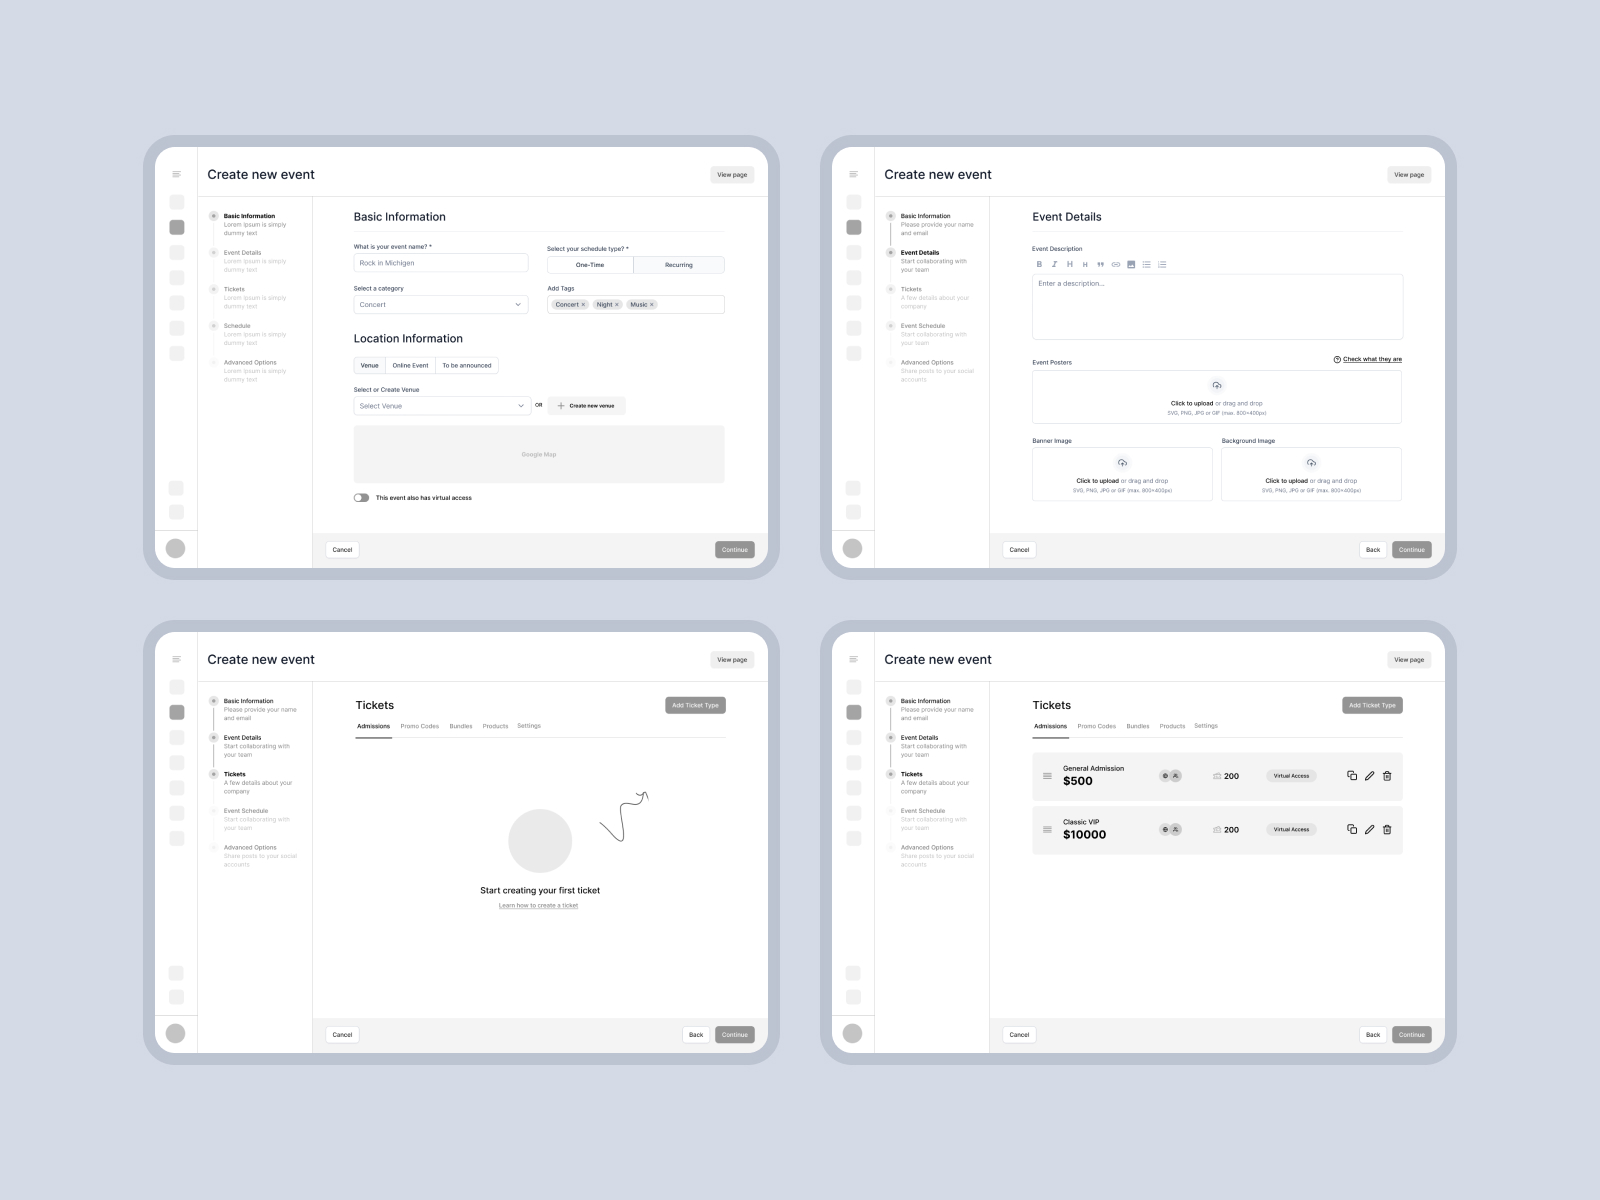Open the Select a category dropdown
This screenshot has width=1600, height=1200.
[440, 305]
